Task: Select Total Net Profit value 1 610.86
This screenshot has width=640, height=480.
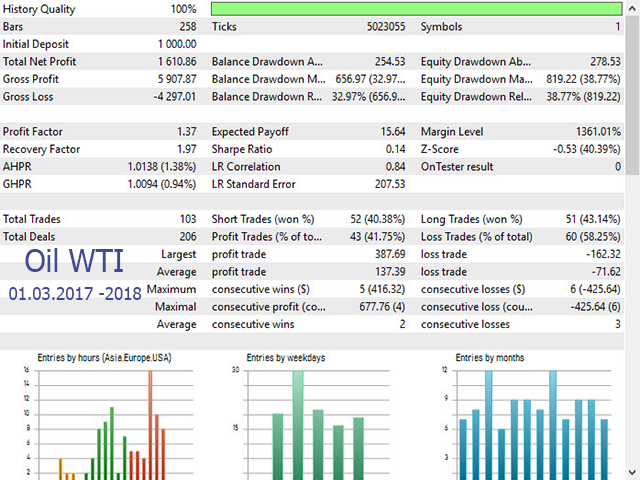Action: 177,62
